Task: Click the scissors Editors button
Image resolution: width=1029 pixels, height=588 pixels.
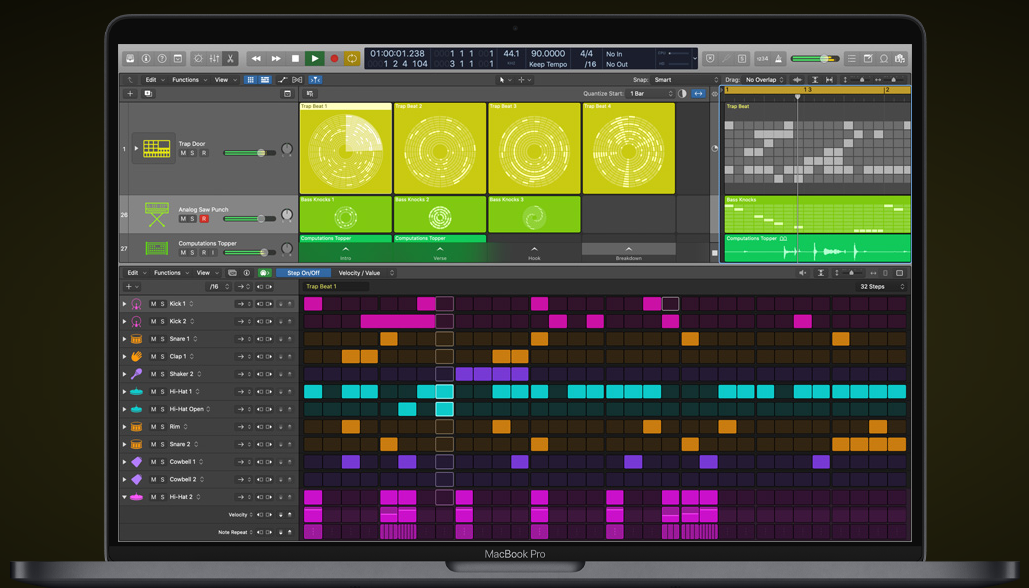Action: 231,59
